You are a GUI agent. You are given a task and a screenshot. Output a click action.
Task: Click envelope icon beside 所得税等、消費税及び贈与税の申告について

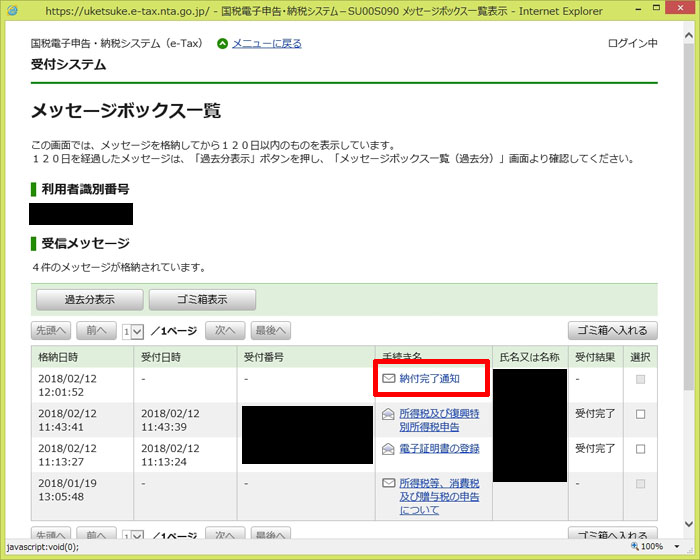[x=388, y=483]
